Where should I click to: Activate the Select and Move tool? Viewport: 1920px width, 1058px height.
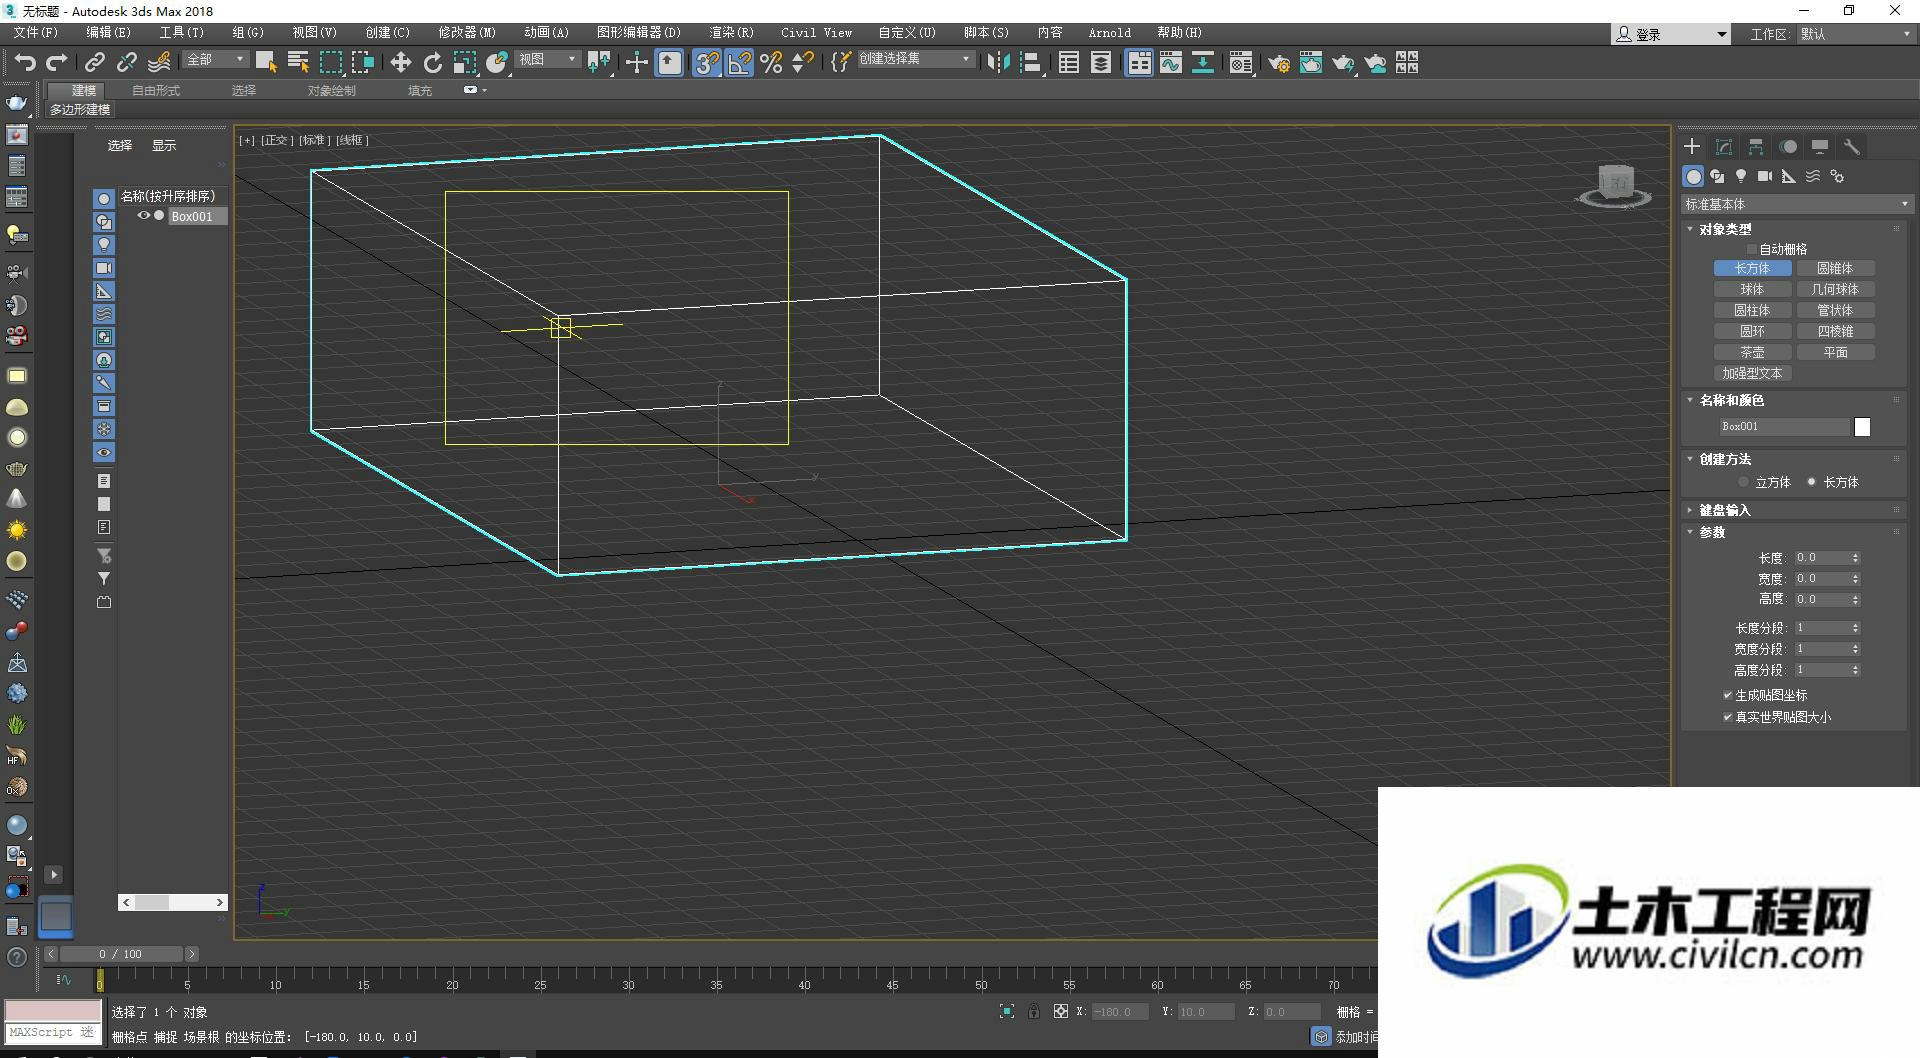click(x=400, y=63)
